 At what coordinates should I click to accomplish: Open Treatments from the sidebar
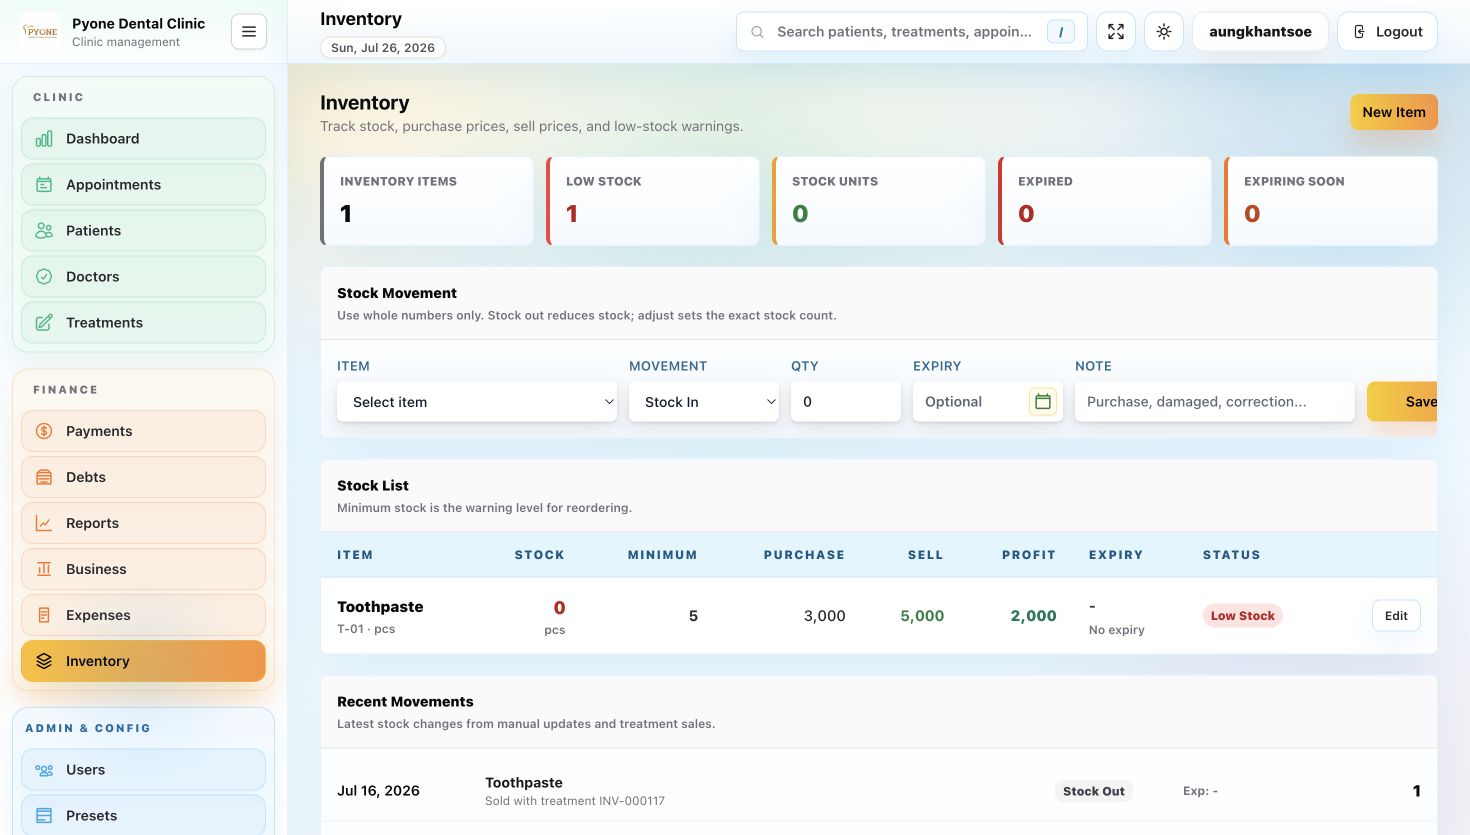143,323
